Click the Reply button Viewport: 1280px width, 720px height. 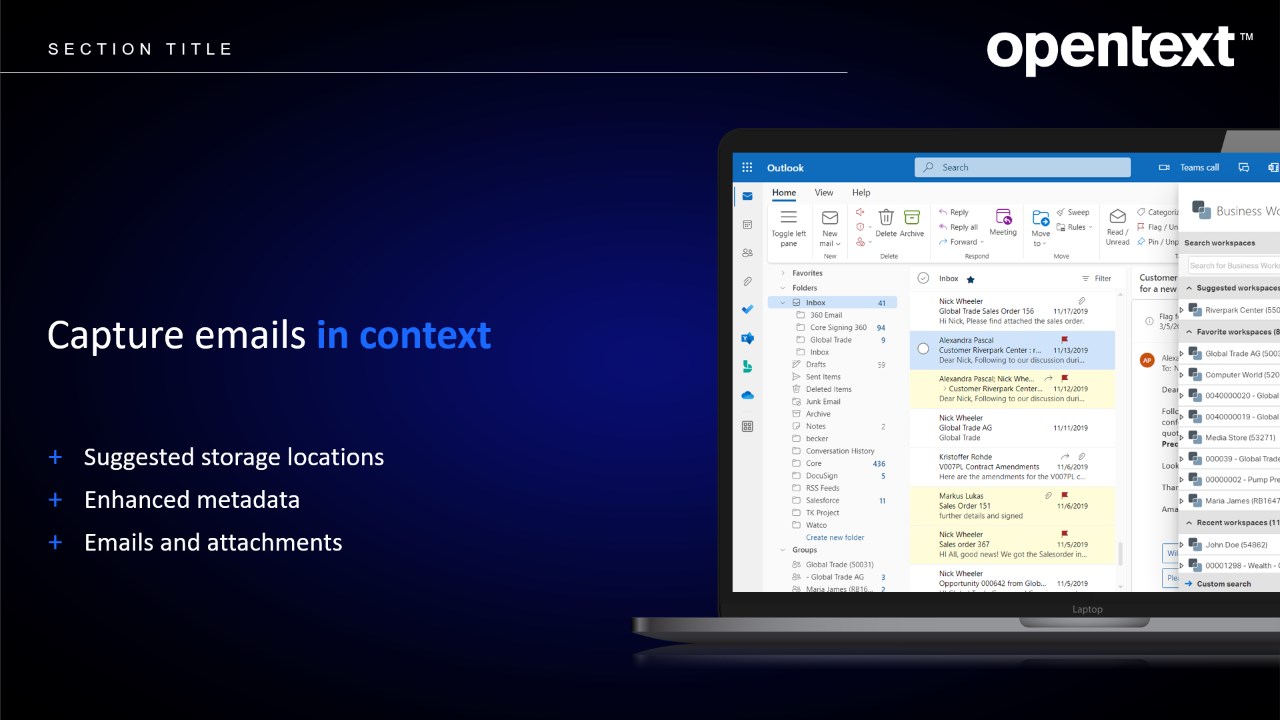[954, 212]
